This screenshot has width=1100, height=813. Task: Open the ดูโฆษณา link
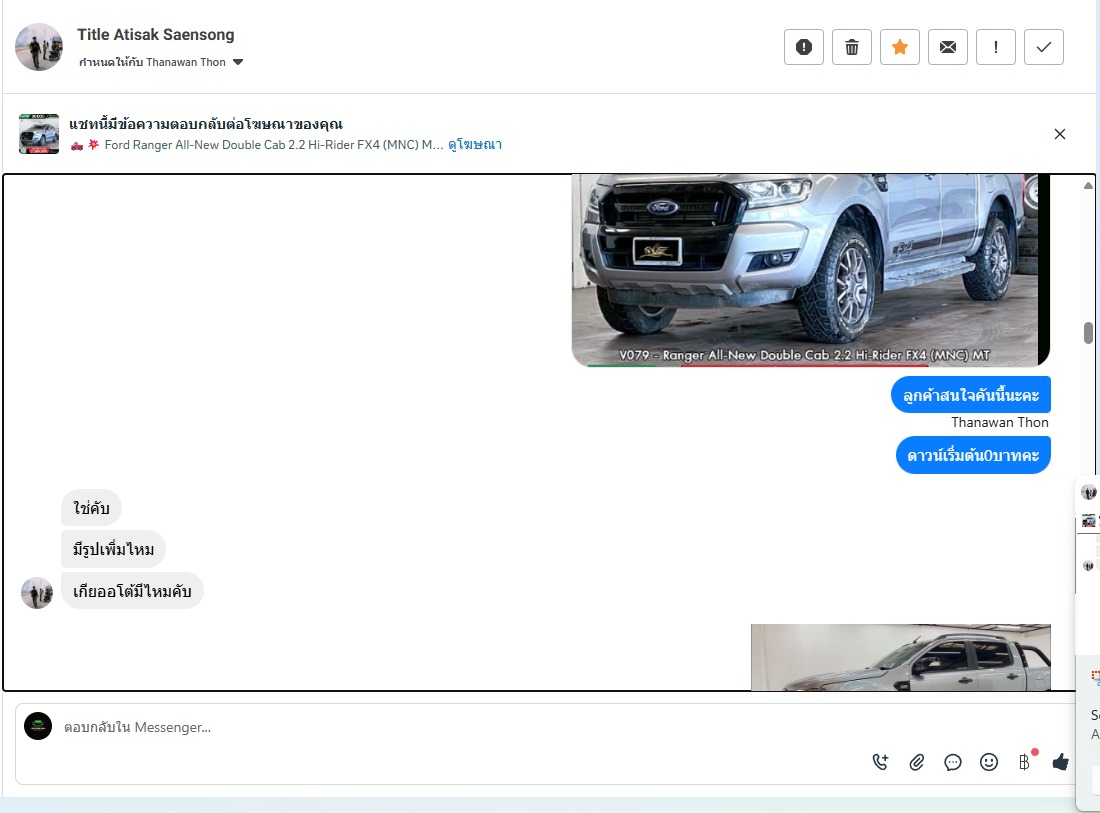point(475,145)
